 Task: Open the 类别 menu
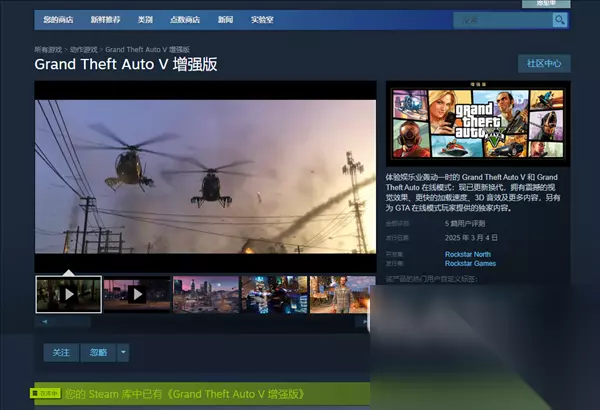pos(145,20)
